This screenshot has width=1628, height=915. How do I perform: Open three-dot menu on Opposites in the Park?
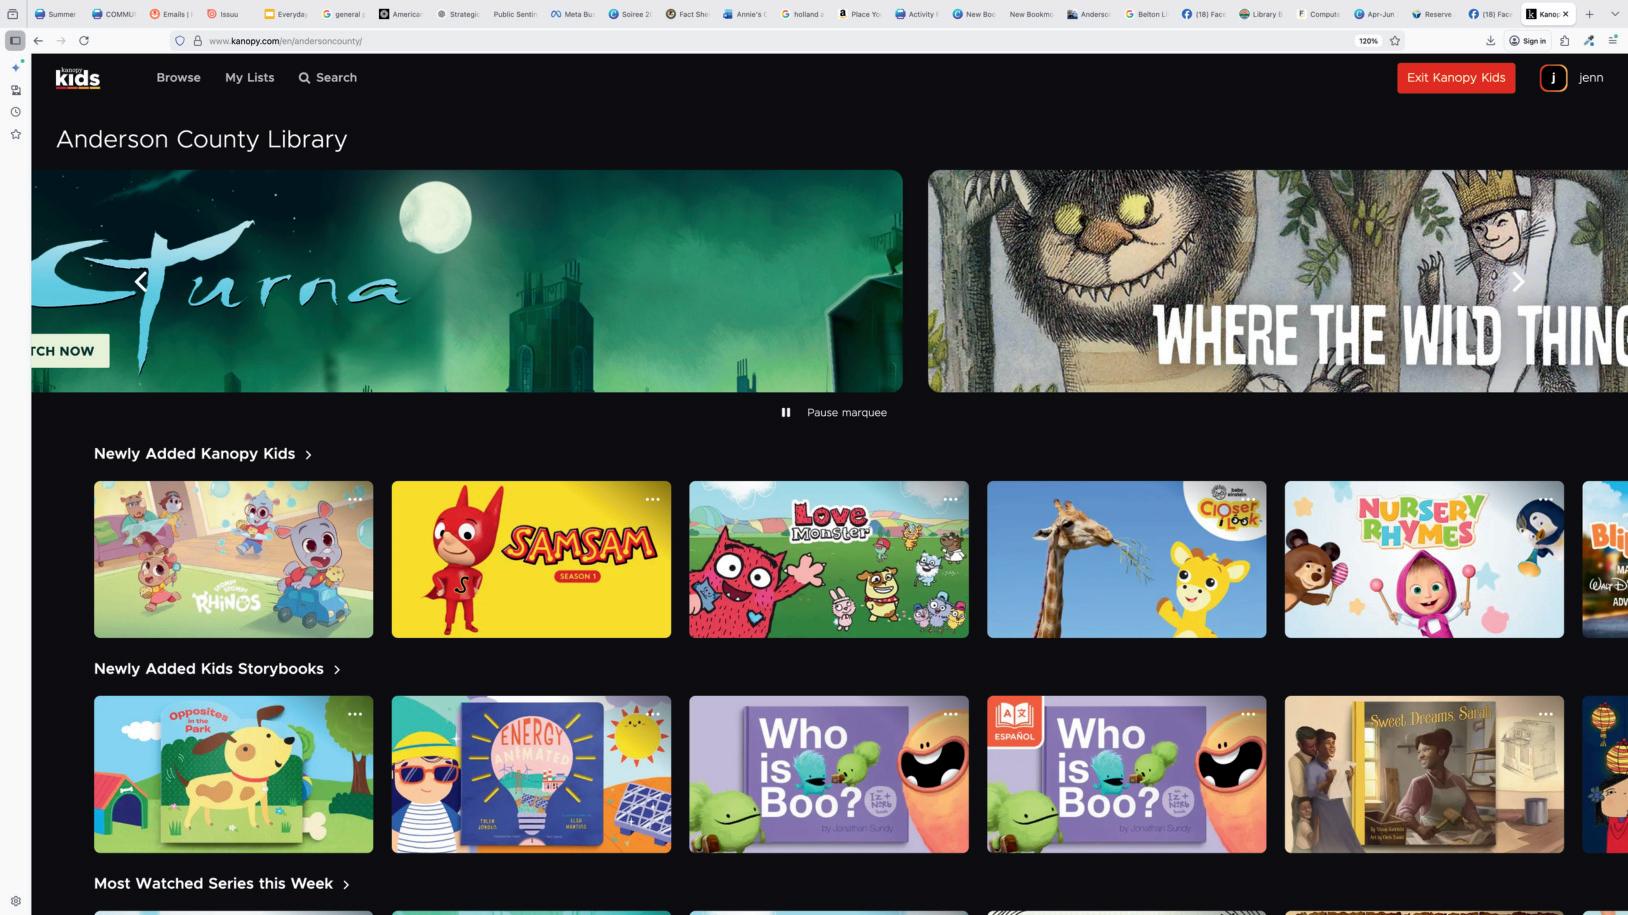click(x=354, y=714)
